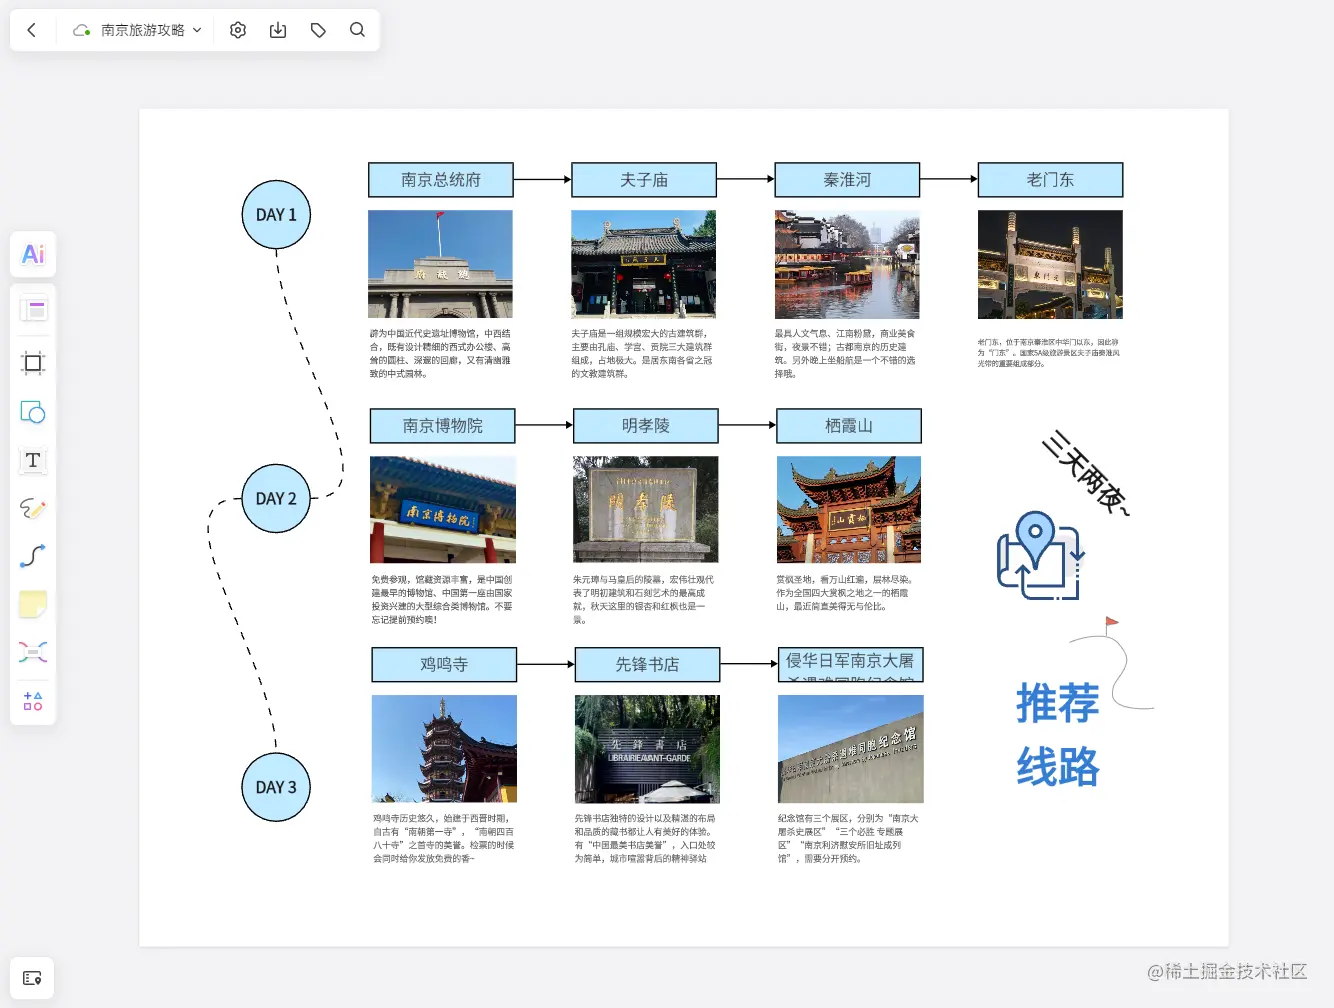Image resolution: width=1334 pixels, height=1008 pixels.
Task: Open the templates panel icon
Action: pyautogui.click(x=33, y=310)
